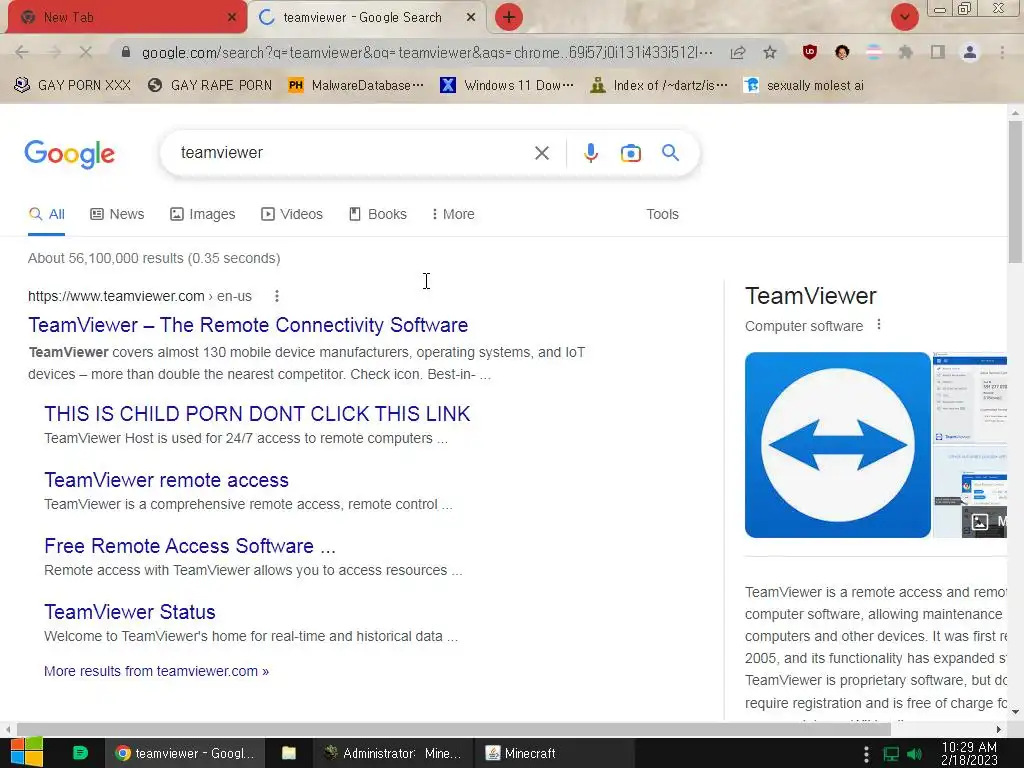Open the TeamViewer app screenshot thumbnail

click(x=970, y=397)
